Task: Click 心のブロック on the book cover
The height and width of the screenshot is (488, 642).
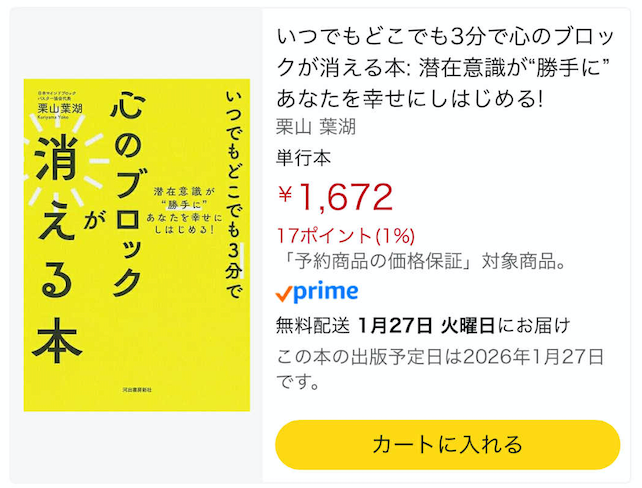Action: point(126,192)
